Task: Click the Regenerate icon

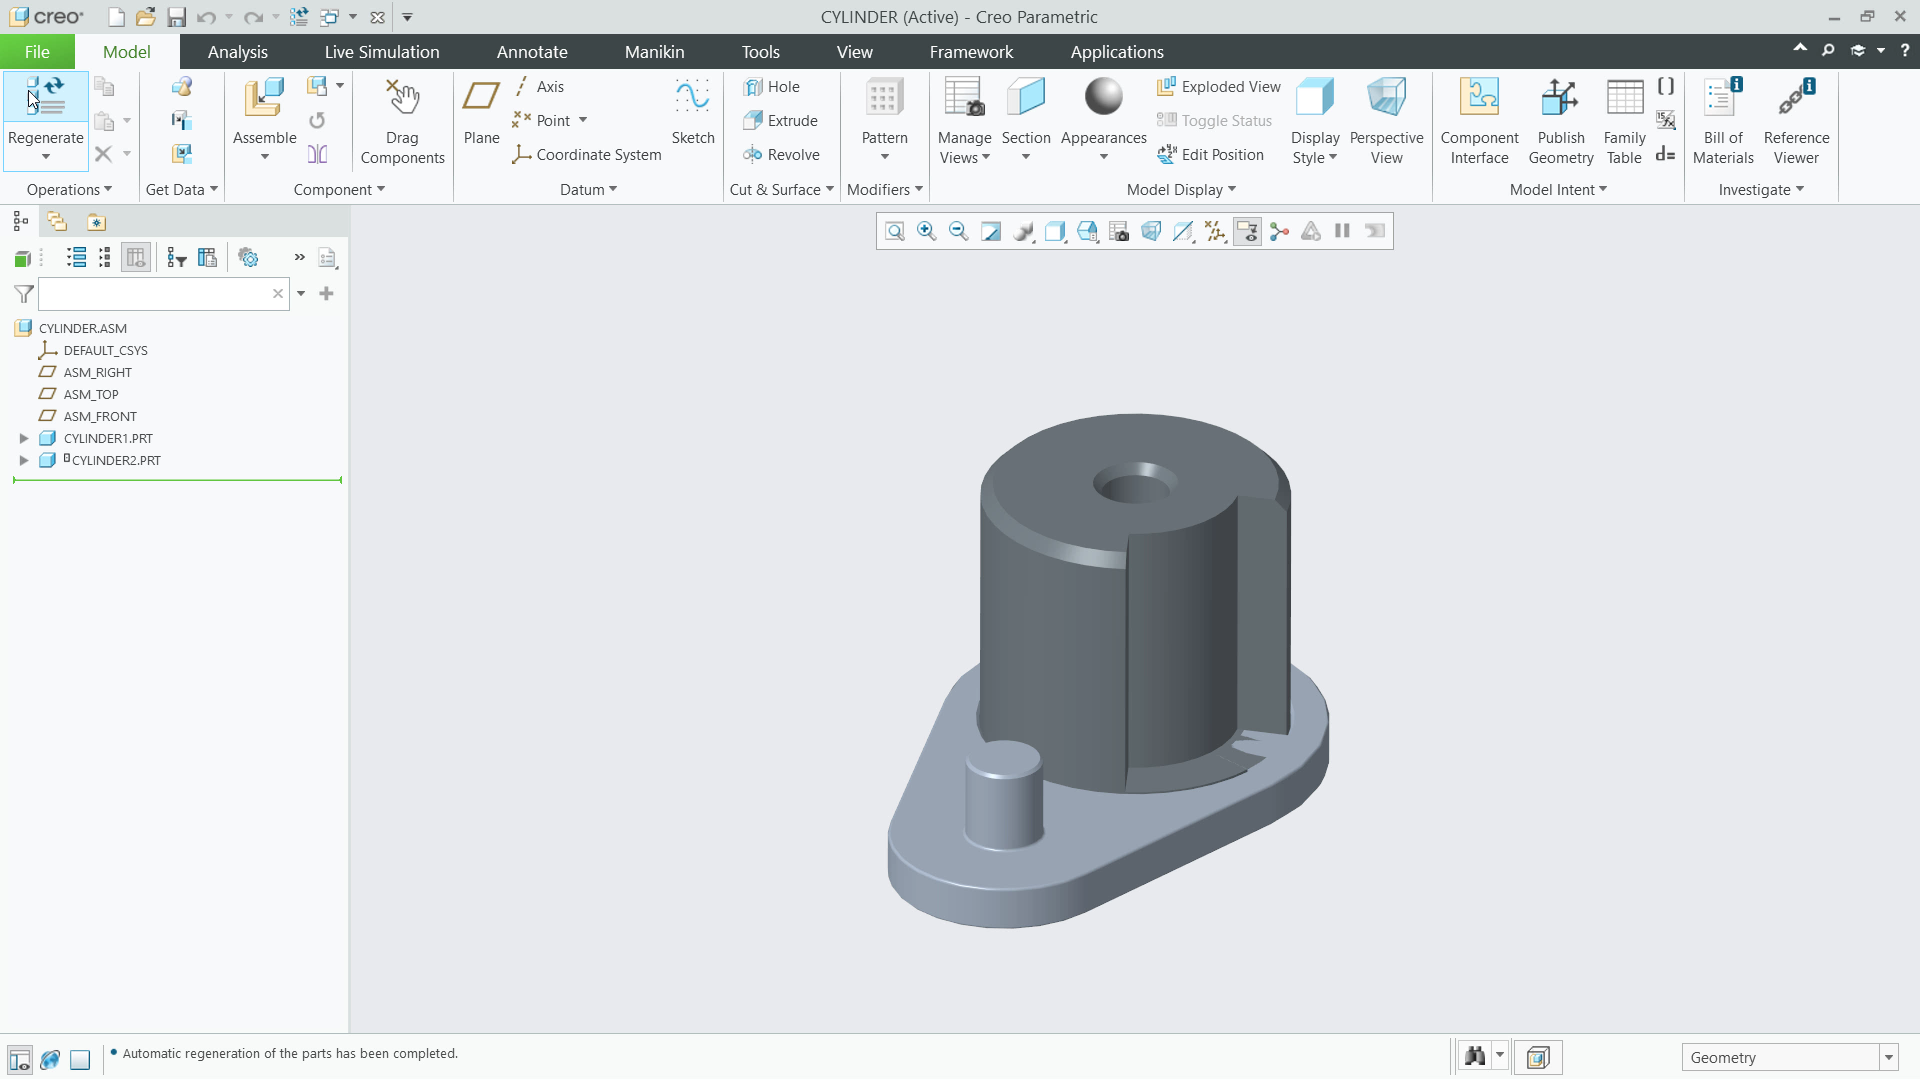Action: click(44, 95)
